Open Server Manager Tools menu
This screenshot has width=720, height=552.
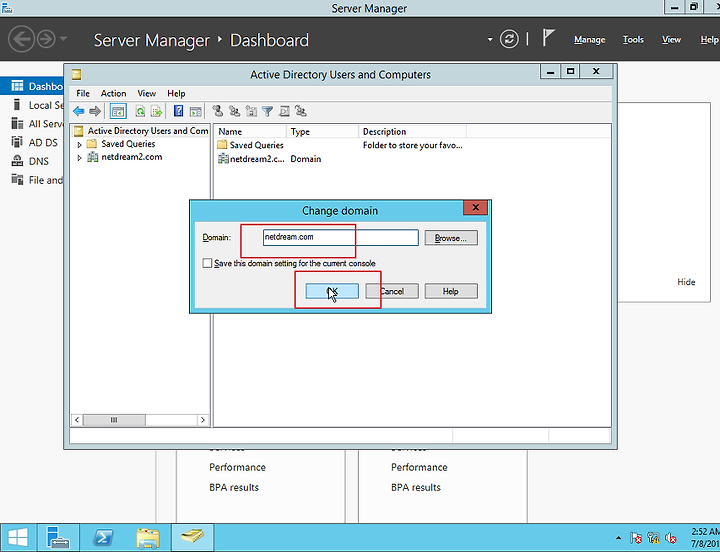[633, 39]
